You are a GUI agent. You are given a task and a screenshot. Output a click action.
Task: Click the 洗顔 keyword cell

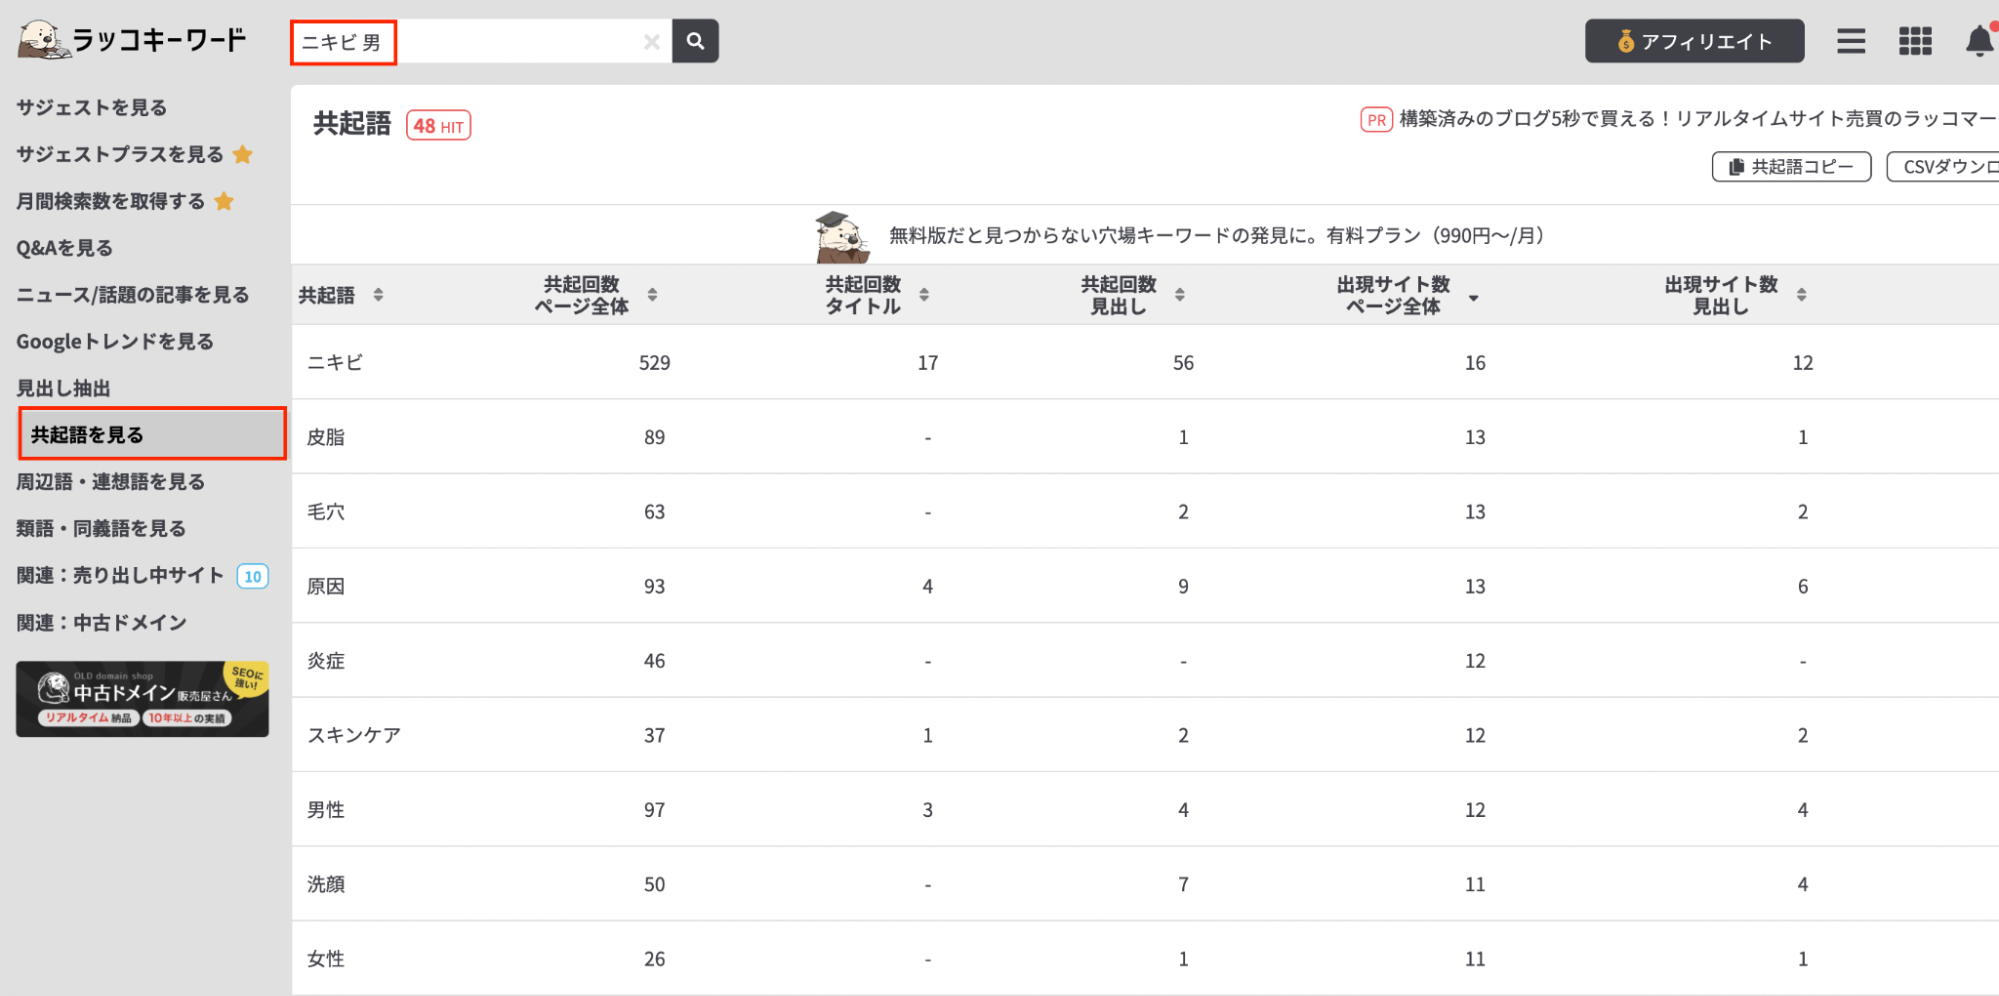click(x=326, y=884)
